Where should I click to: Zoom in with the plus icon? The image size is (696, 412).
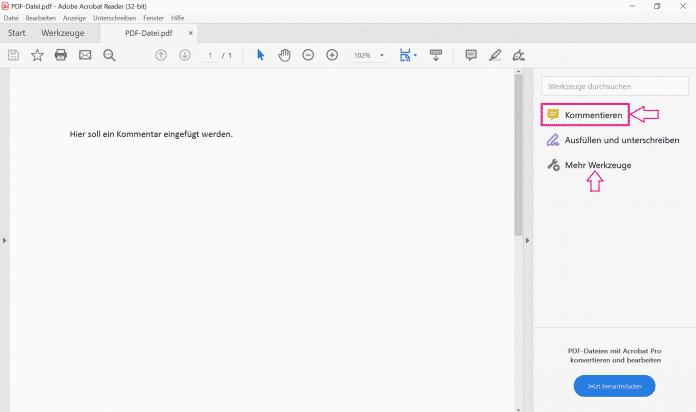(x=332, y=55)
